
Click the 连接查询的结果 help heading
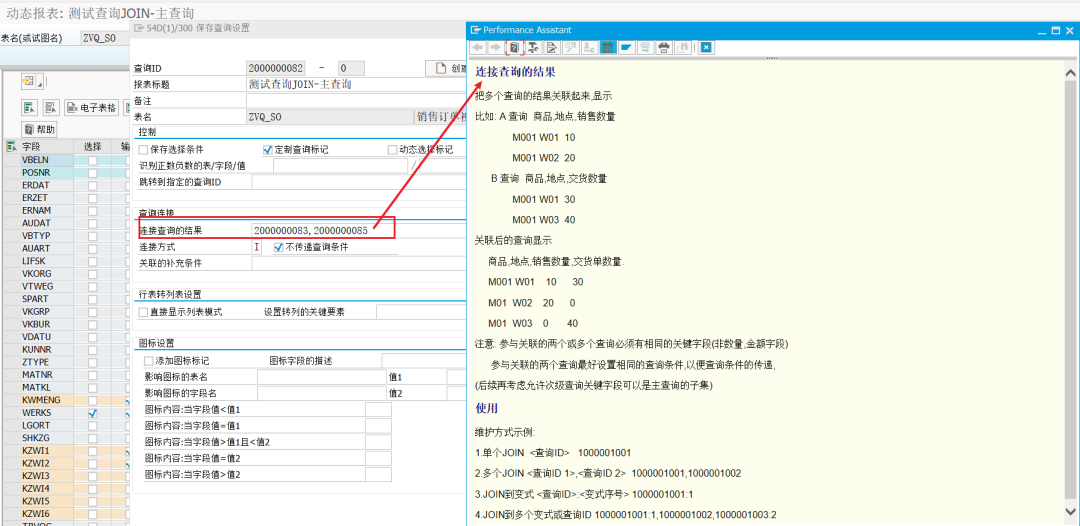click(x=515, y=72)
